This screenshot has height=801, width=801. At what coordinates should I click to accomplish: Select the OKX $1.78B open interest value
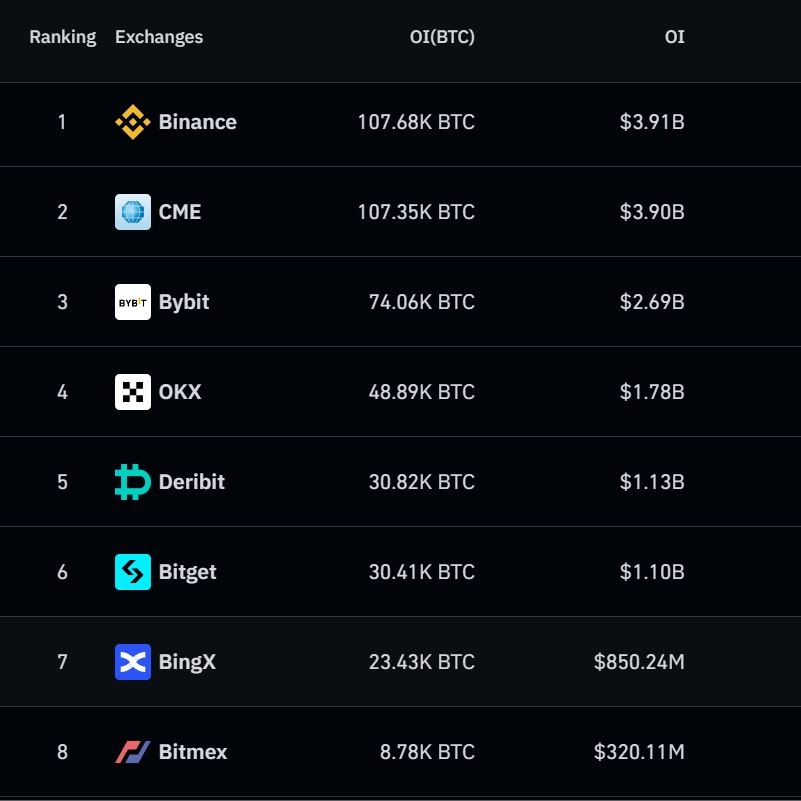point(652,392)
